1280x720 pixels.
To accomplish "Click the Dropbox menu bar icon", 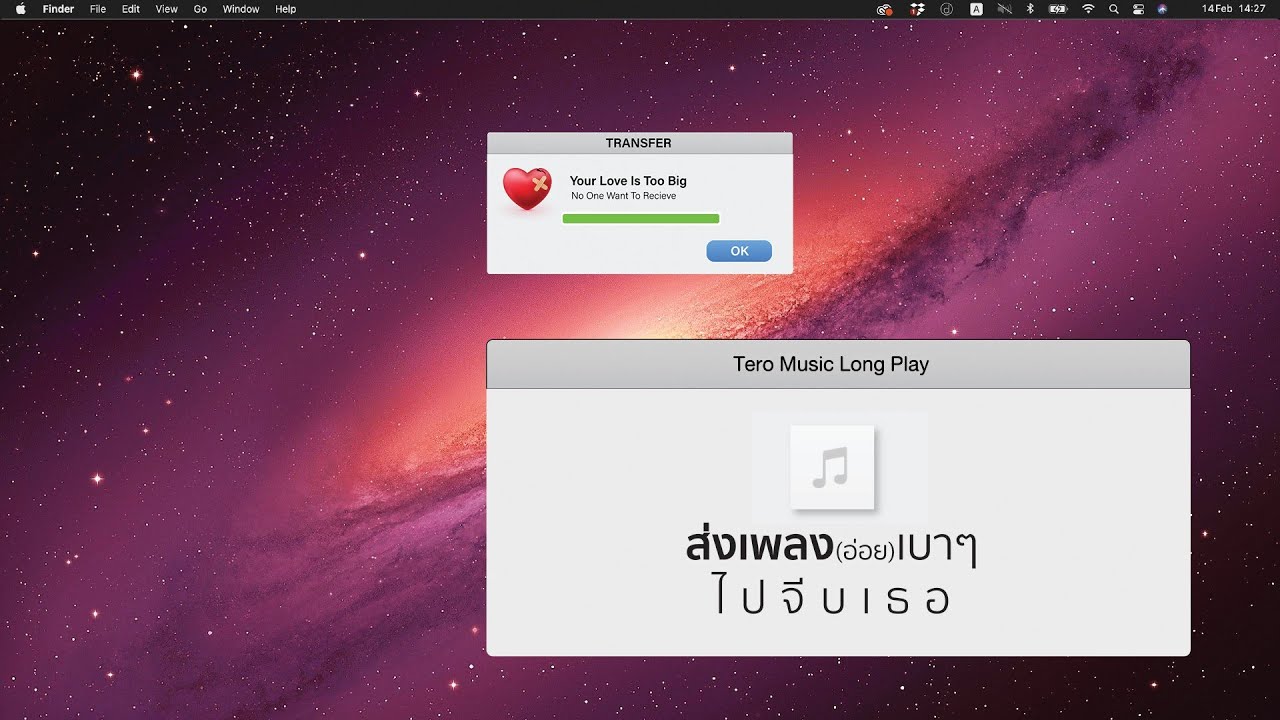I will click(917, 9).
